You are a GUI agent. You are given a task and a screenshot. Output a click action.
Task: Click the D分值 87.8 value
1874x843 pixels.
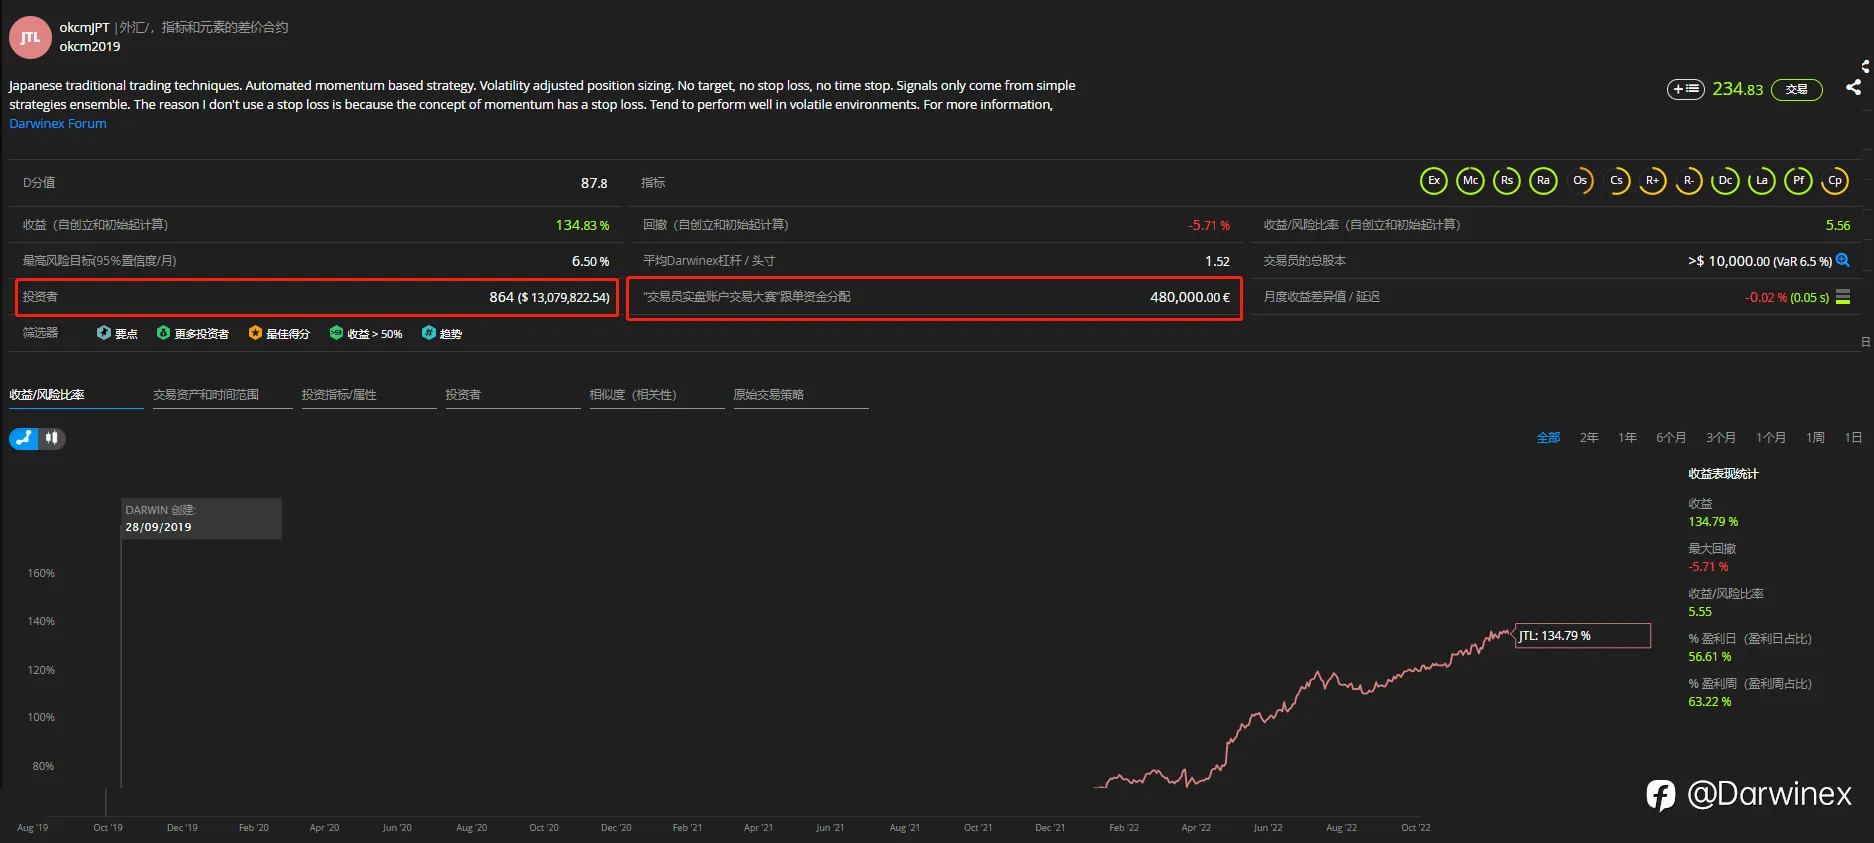click(594, 183)
